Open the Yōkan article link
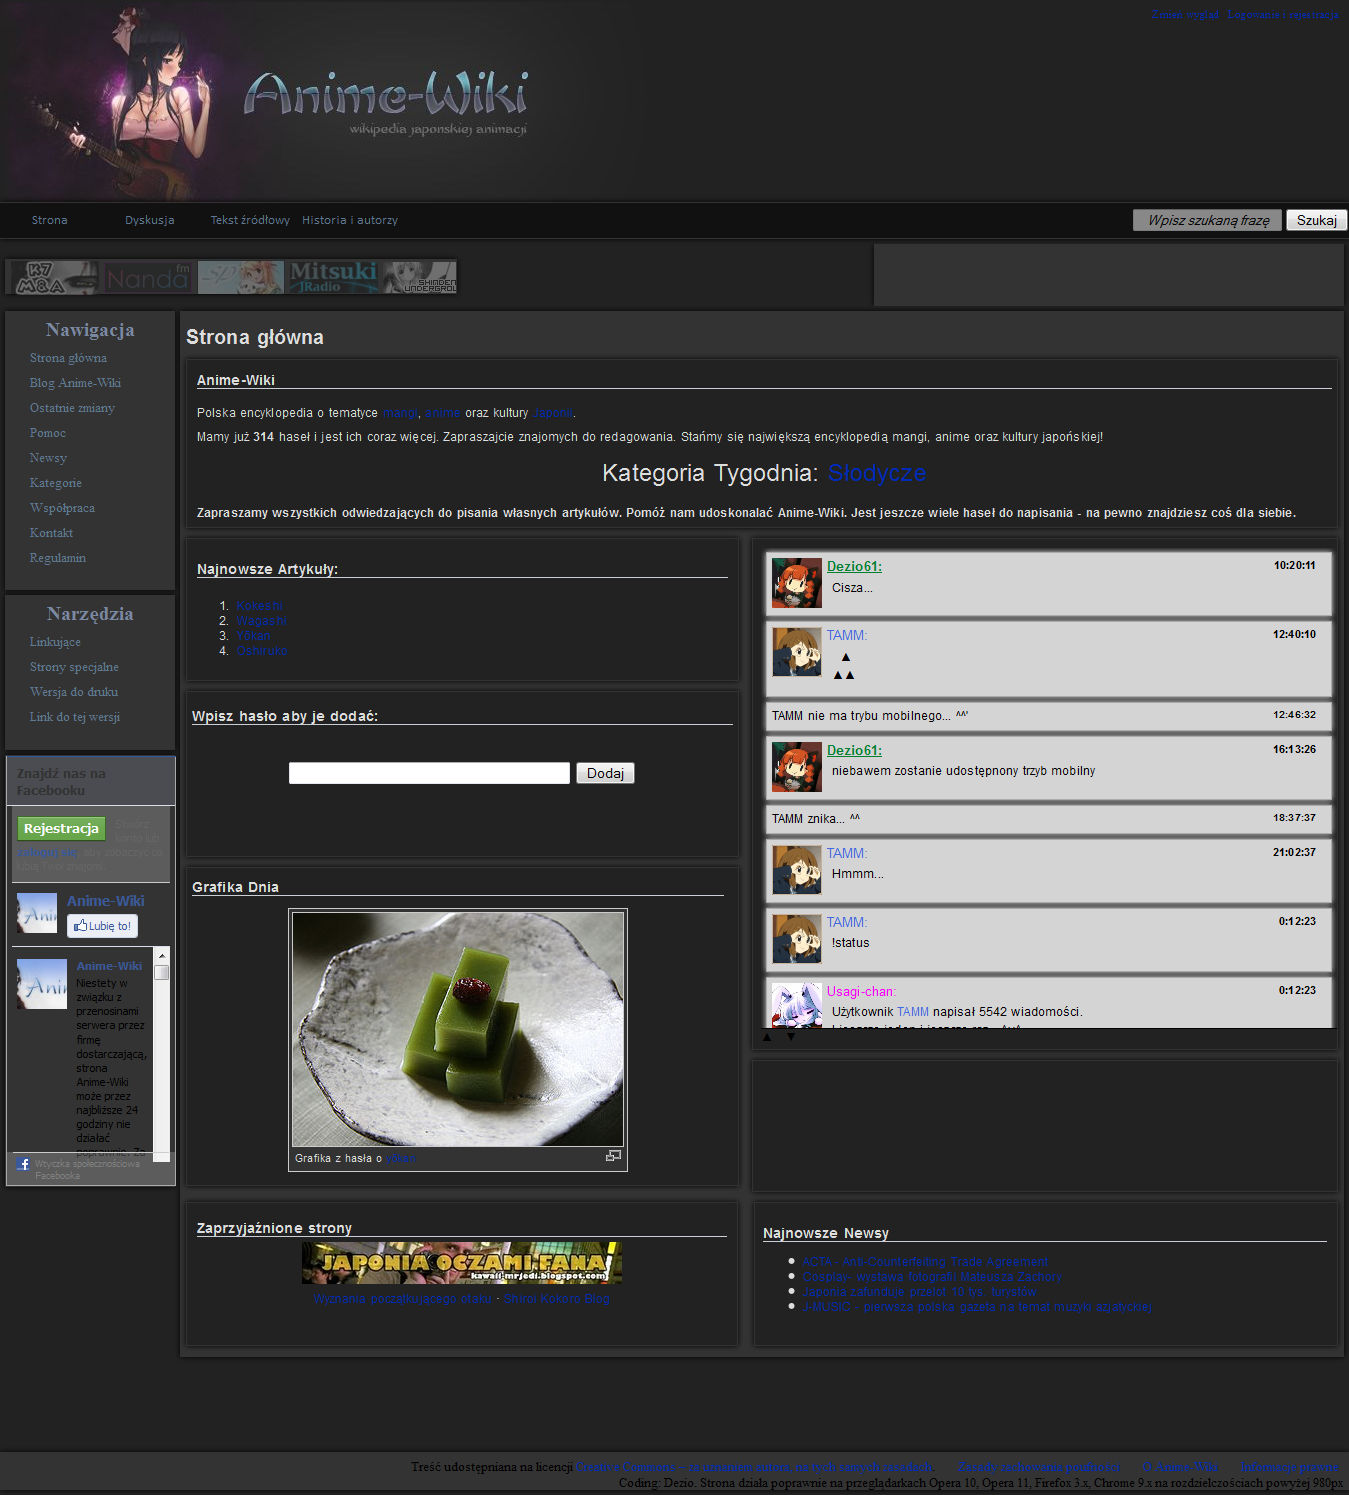 click(253, 636)
